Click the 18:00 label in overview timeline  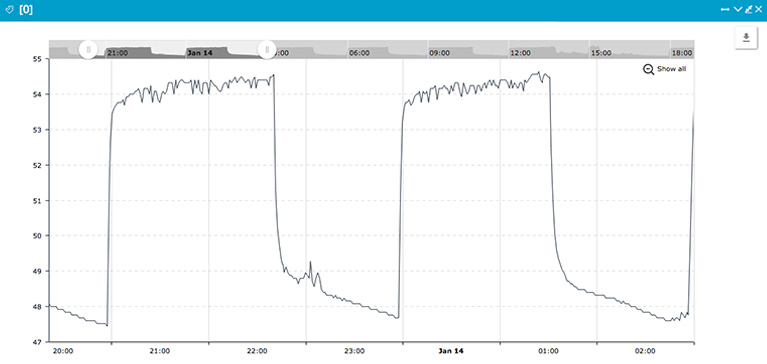682,53
